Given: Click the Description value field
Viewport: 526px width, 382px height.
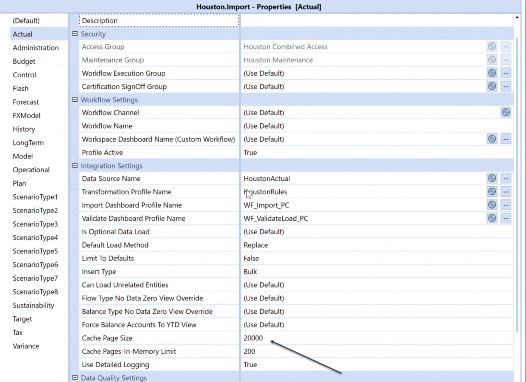Looking at the screenshot, I should click(x=377, y=20).
